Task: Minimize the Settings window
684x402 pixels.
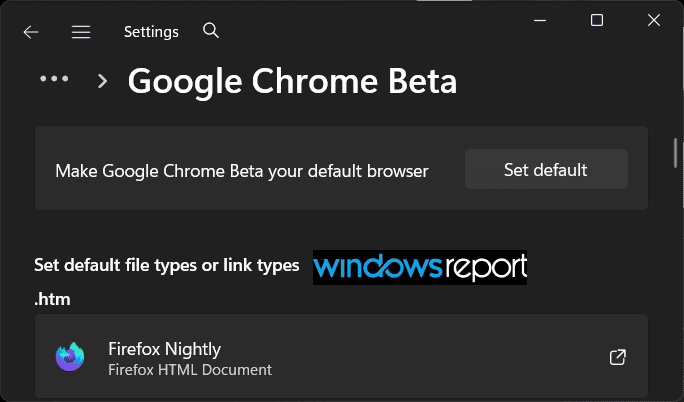Action: point(540,20)
